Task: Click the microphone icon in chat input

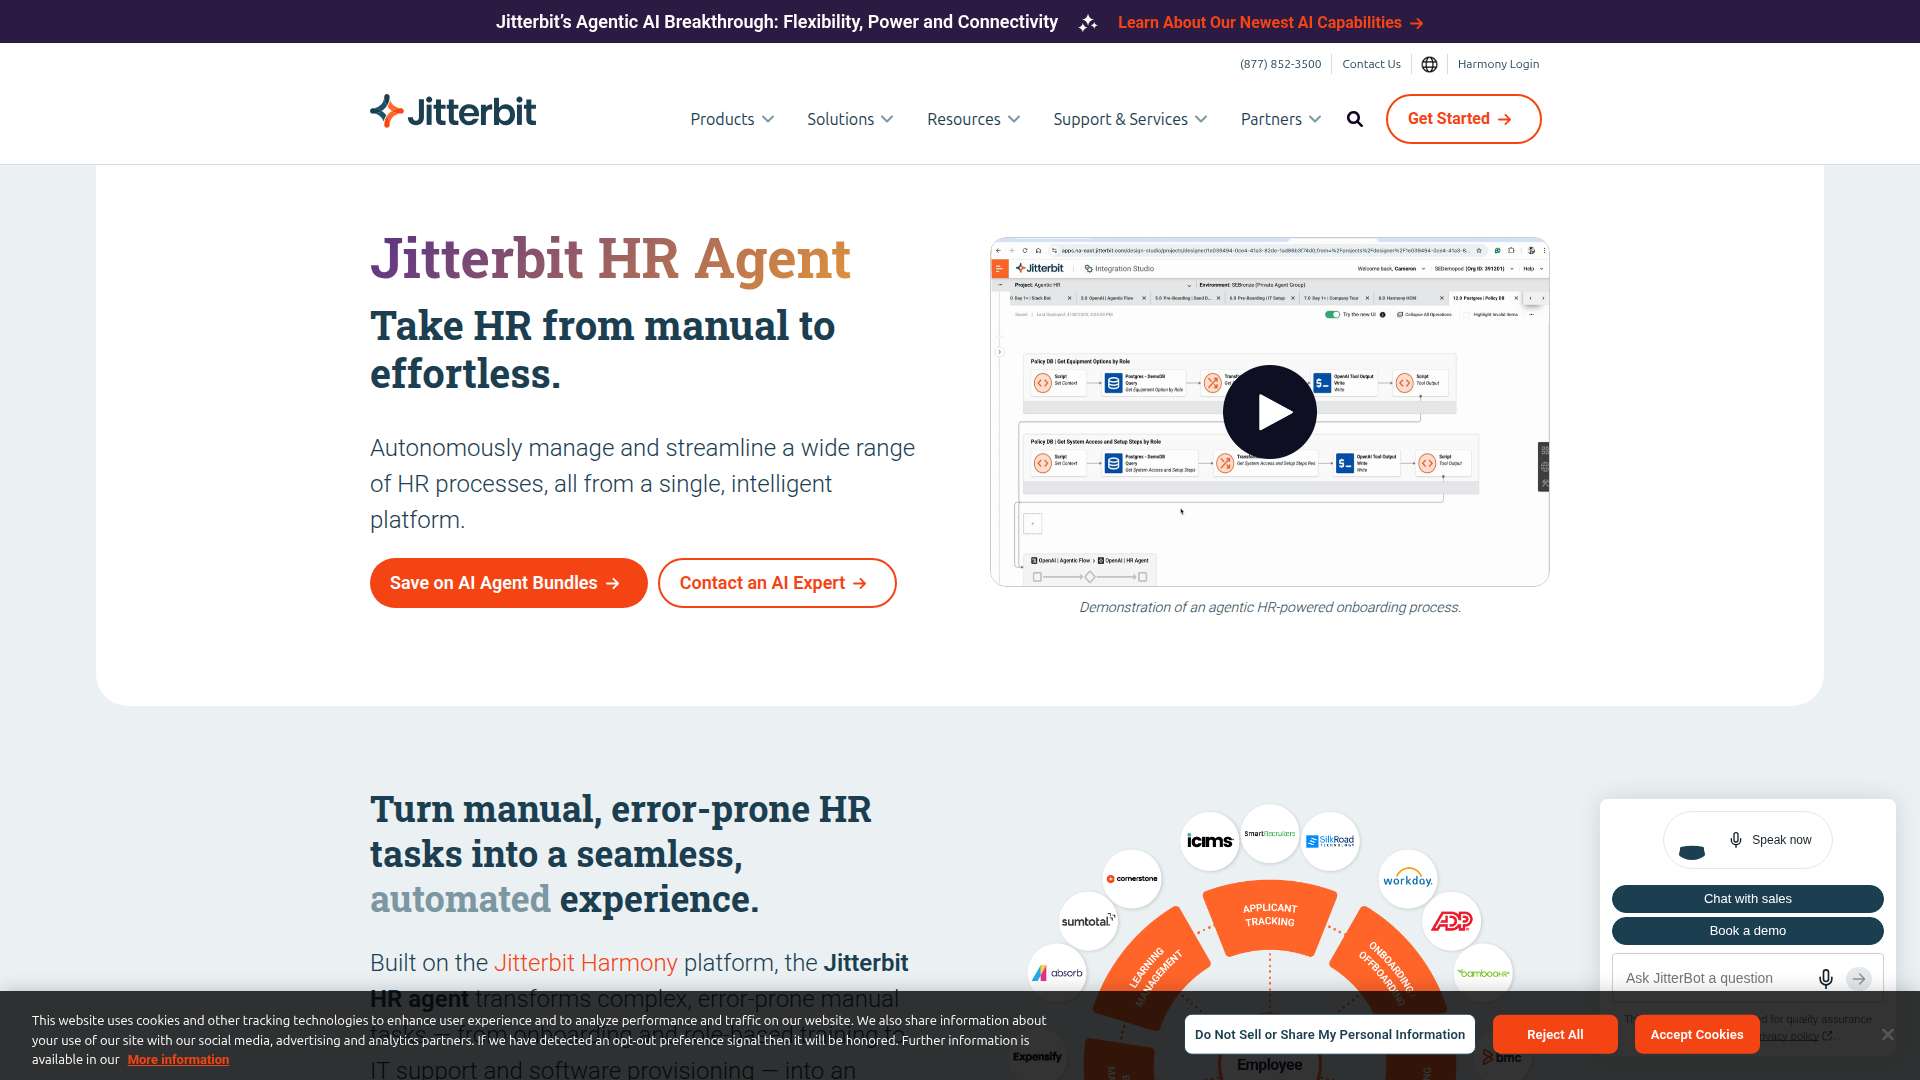Action: point(1825,978)
